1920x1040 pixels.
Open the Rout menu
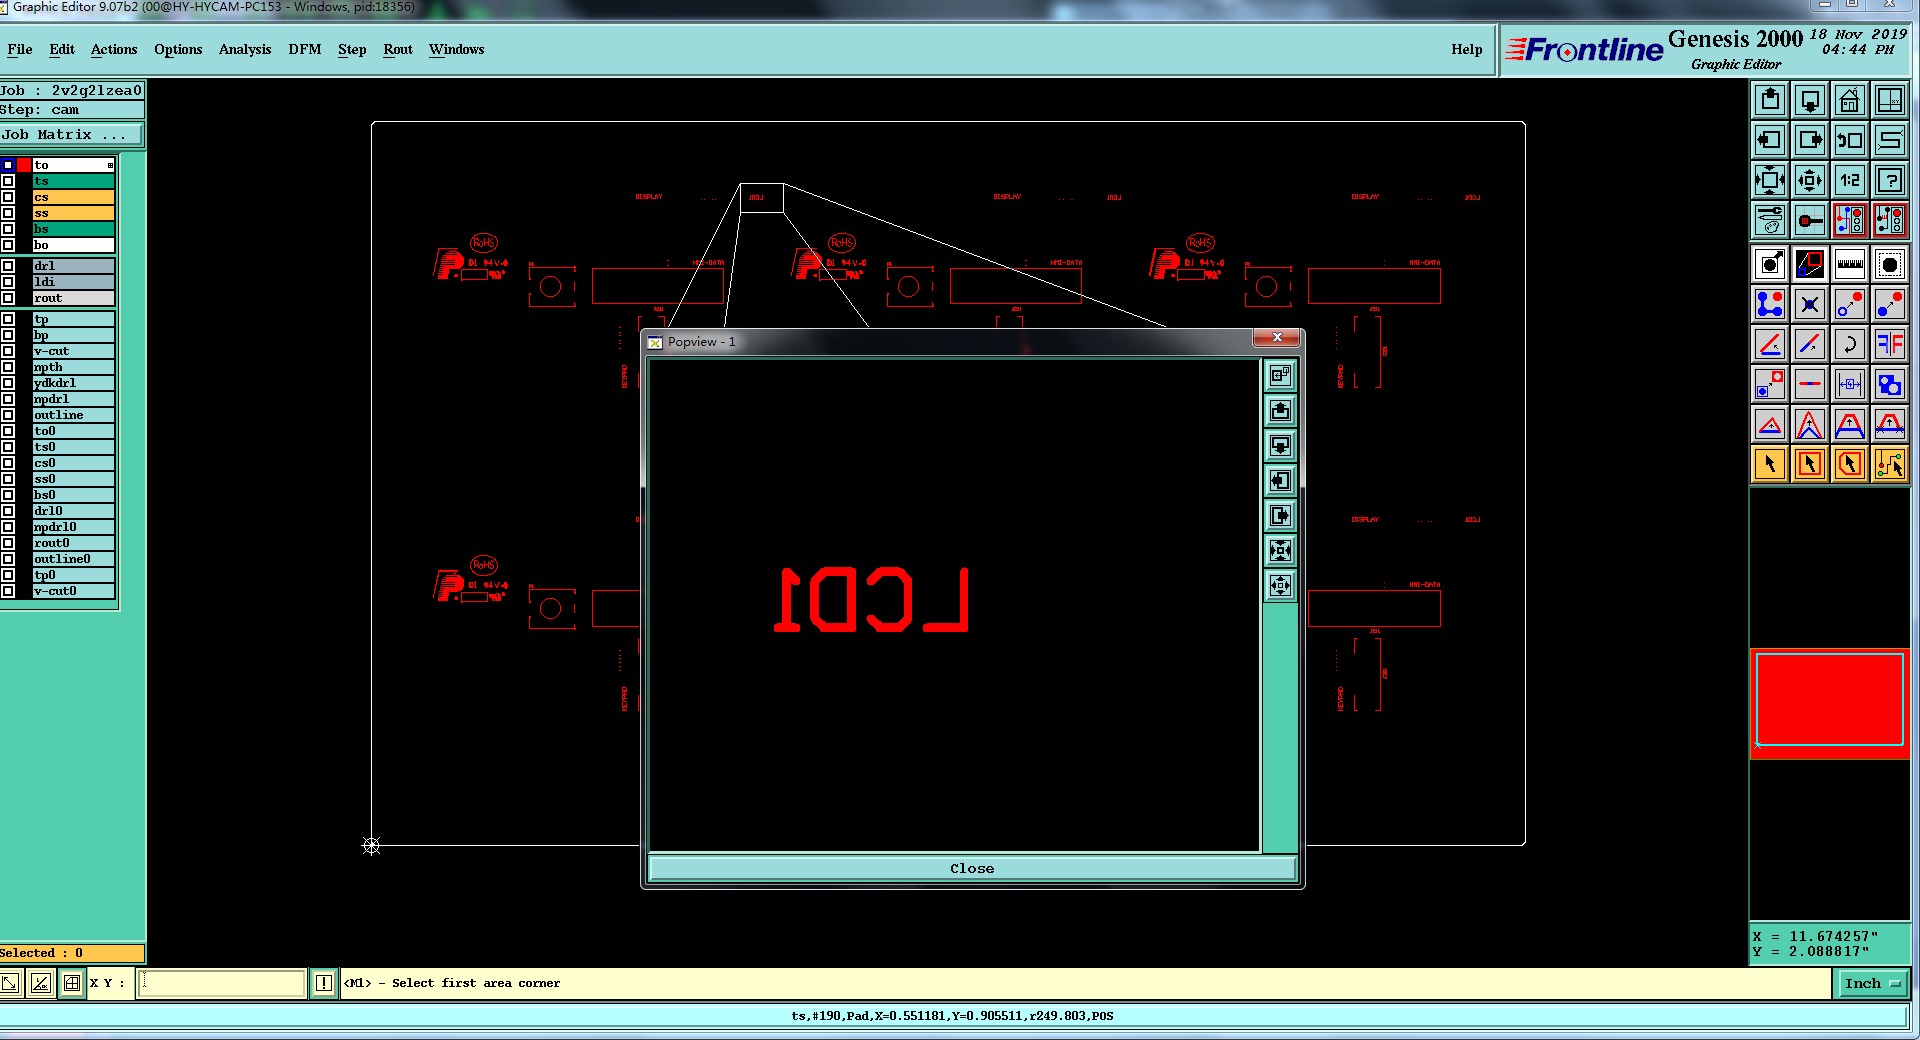398,50
